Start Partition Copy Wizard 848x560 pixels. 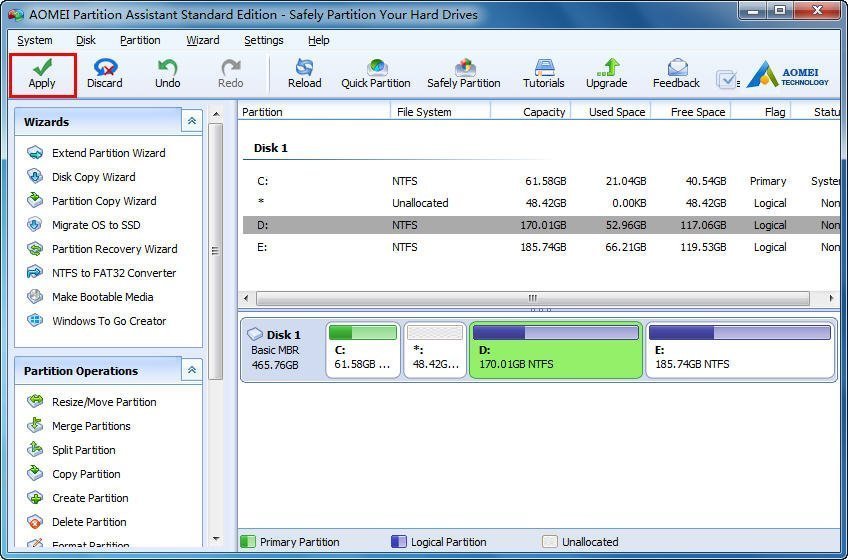pyautogui.click(x=91, y=201)
